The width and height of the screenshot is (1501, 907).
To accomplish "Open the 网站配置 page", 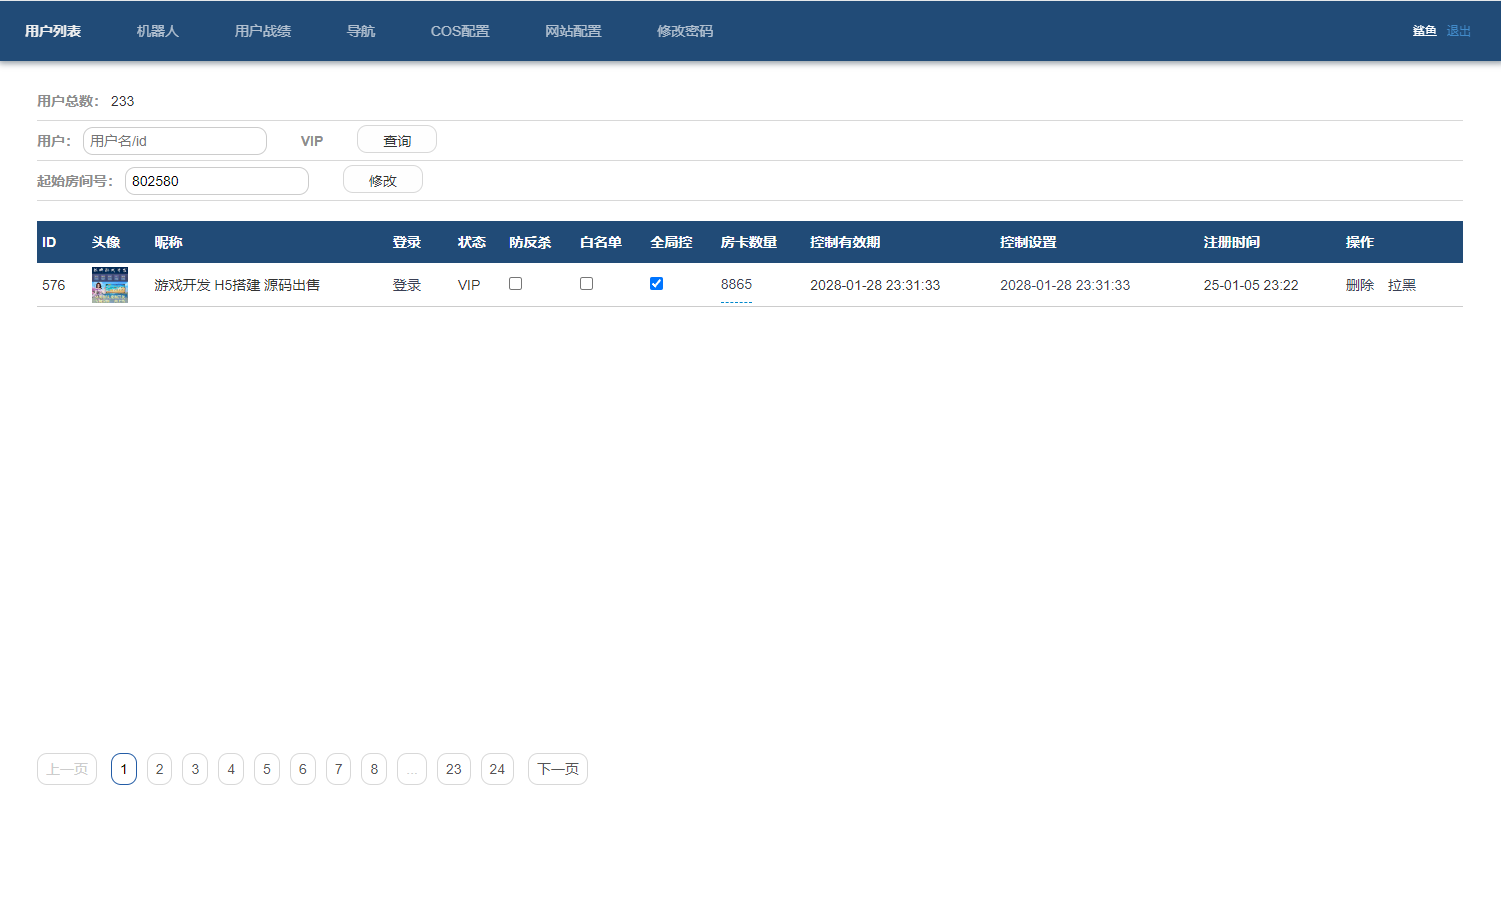I will (x=572, y=31).
